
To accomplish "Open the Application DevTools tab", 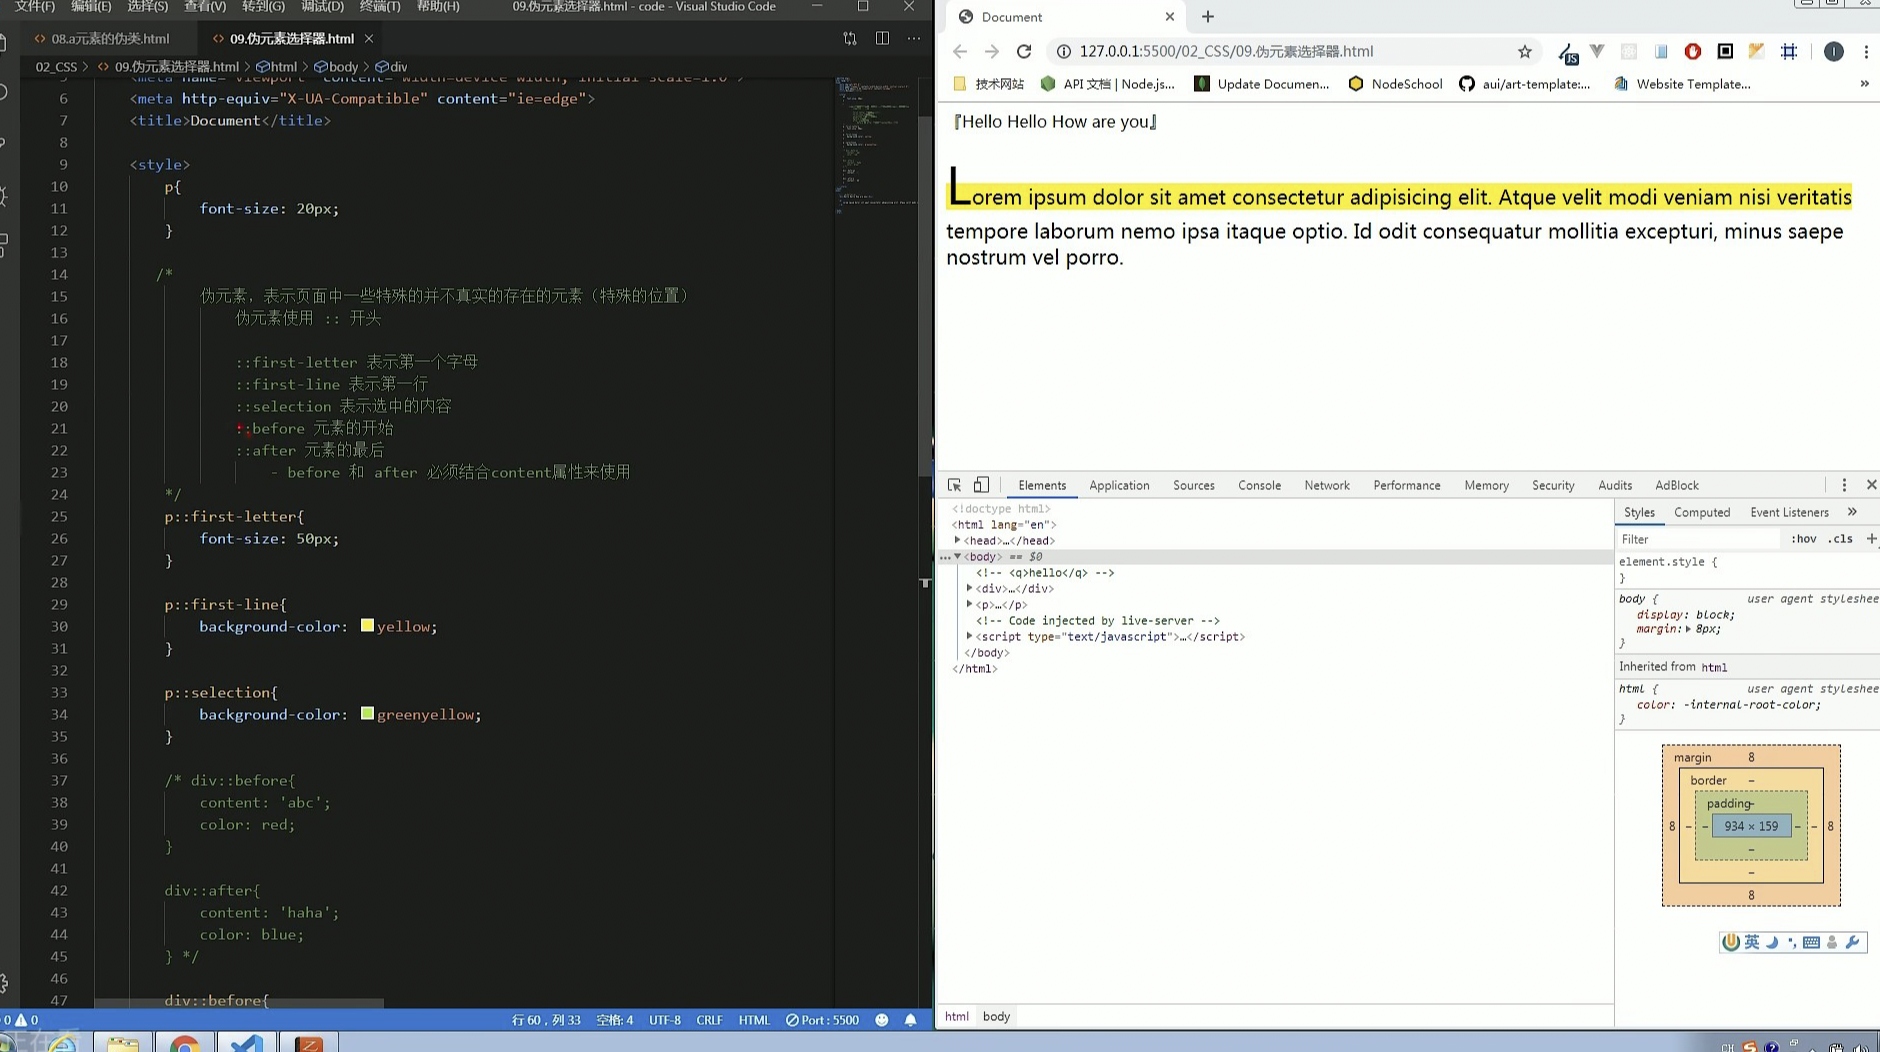I will [x=1119, y=485].
